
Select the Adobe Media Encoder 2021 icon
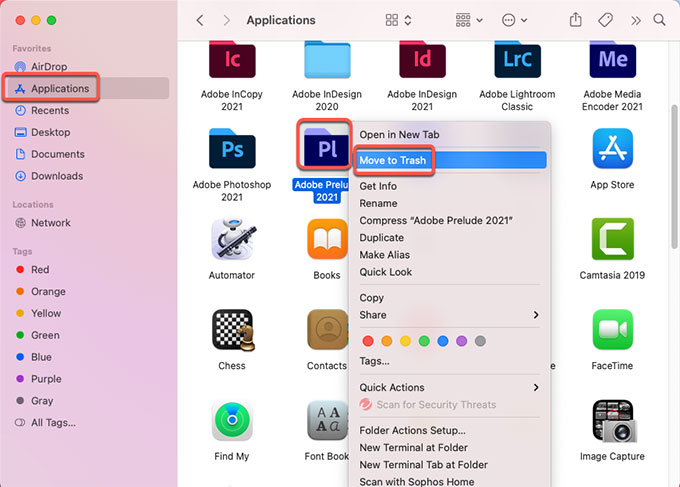[x=612, y=59]
